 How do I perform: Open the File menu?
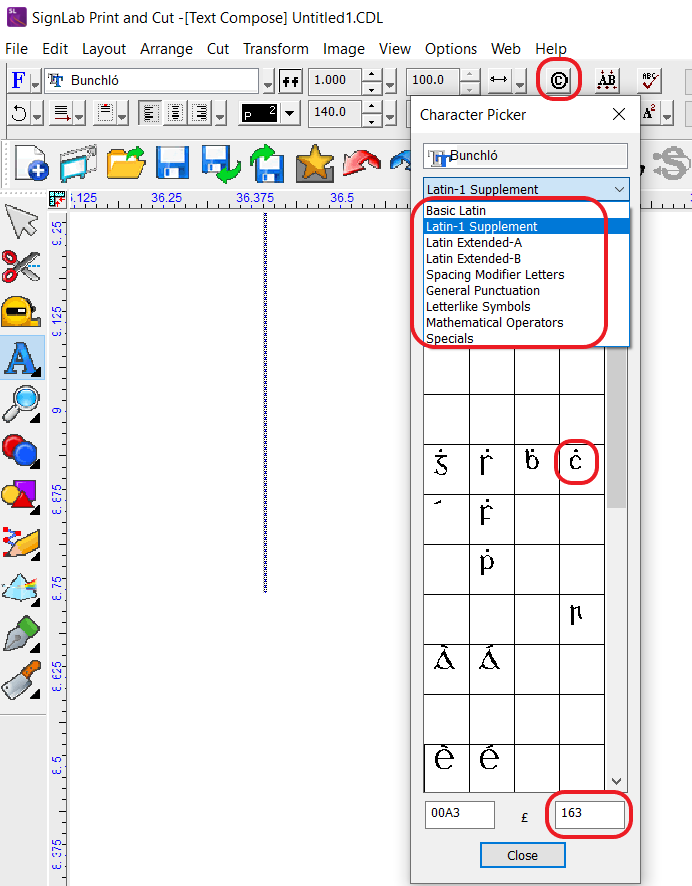click(16, 49)
